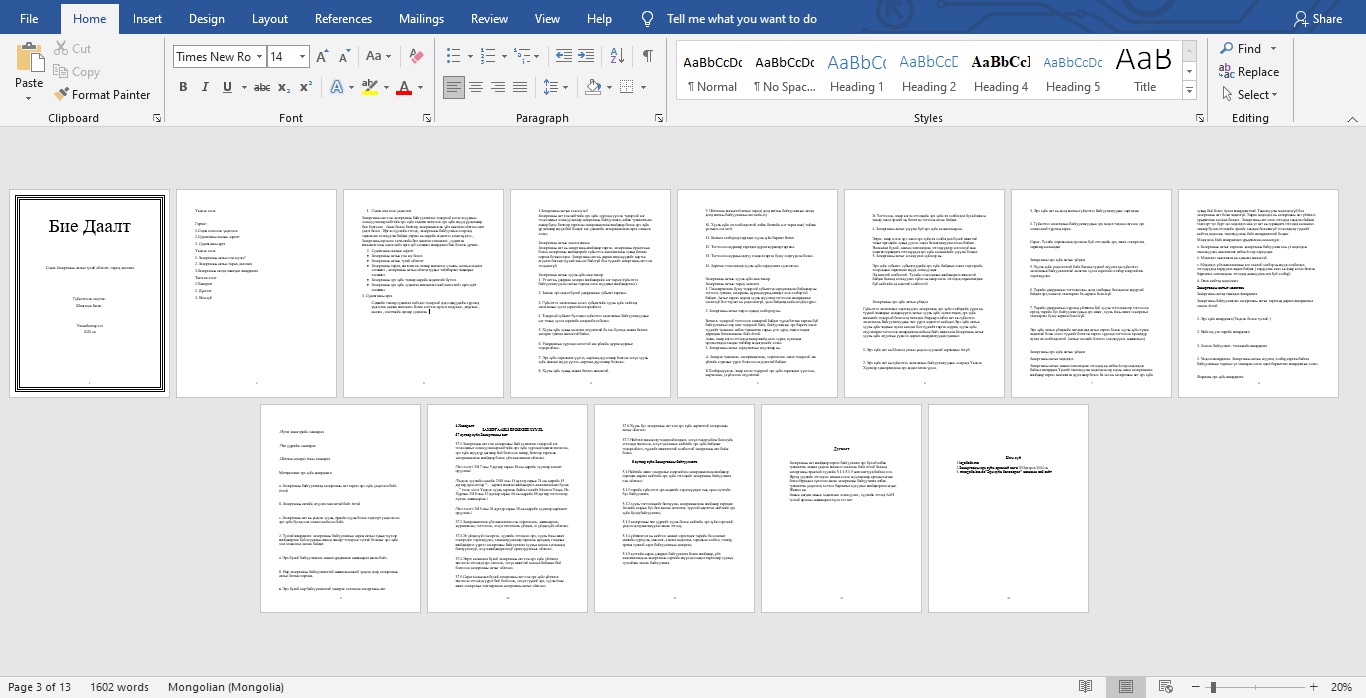Open the font name dropdown

coord(258,57)
